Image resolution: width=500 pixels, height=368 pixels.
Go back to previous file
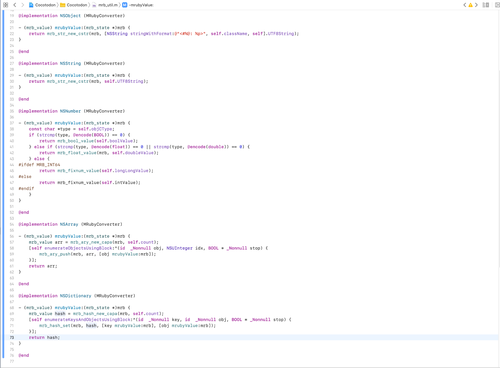pos(15,5)
